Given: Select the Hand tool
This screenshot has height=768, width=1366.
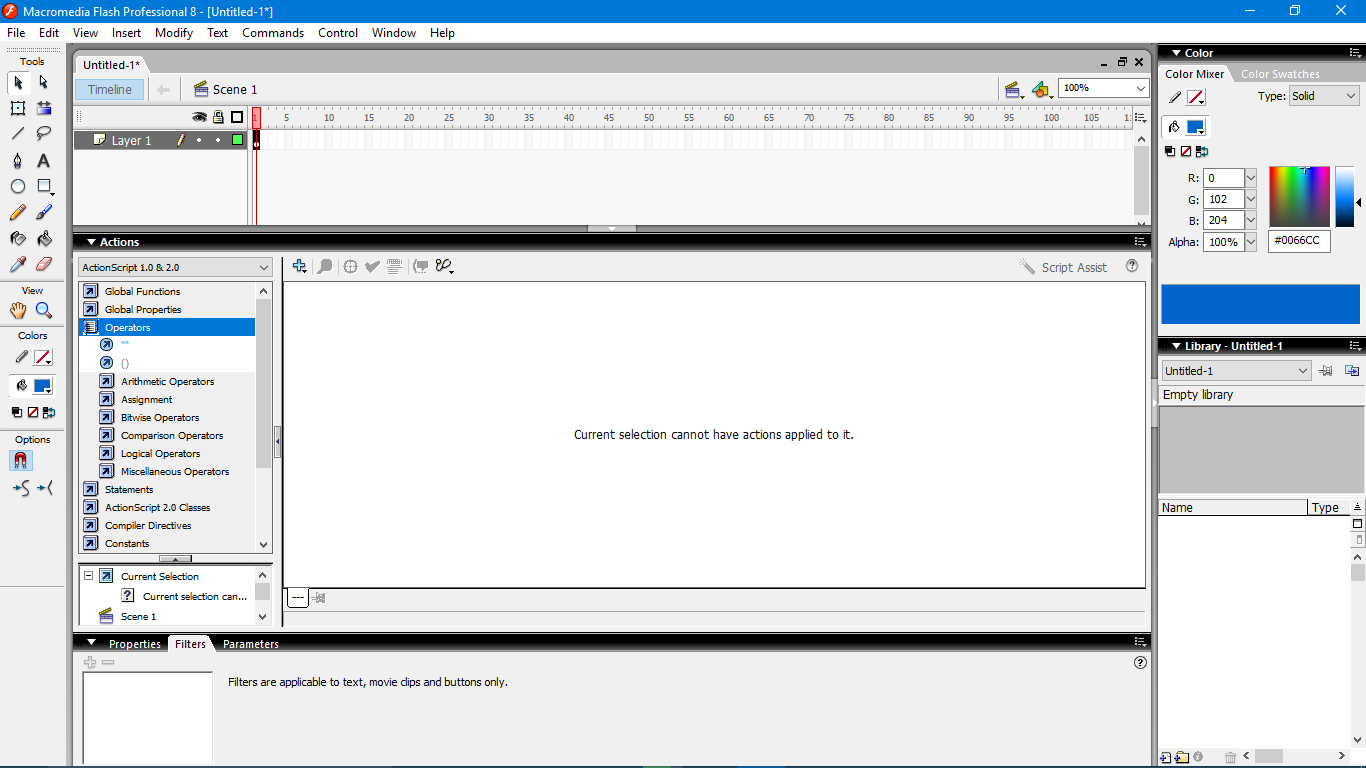Looking at the screenshot, I should coord(18,310).
